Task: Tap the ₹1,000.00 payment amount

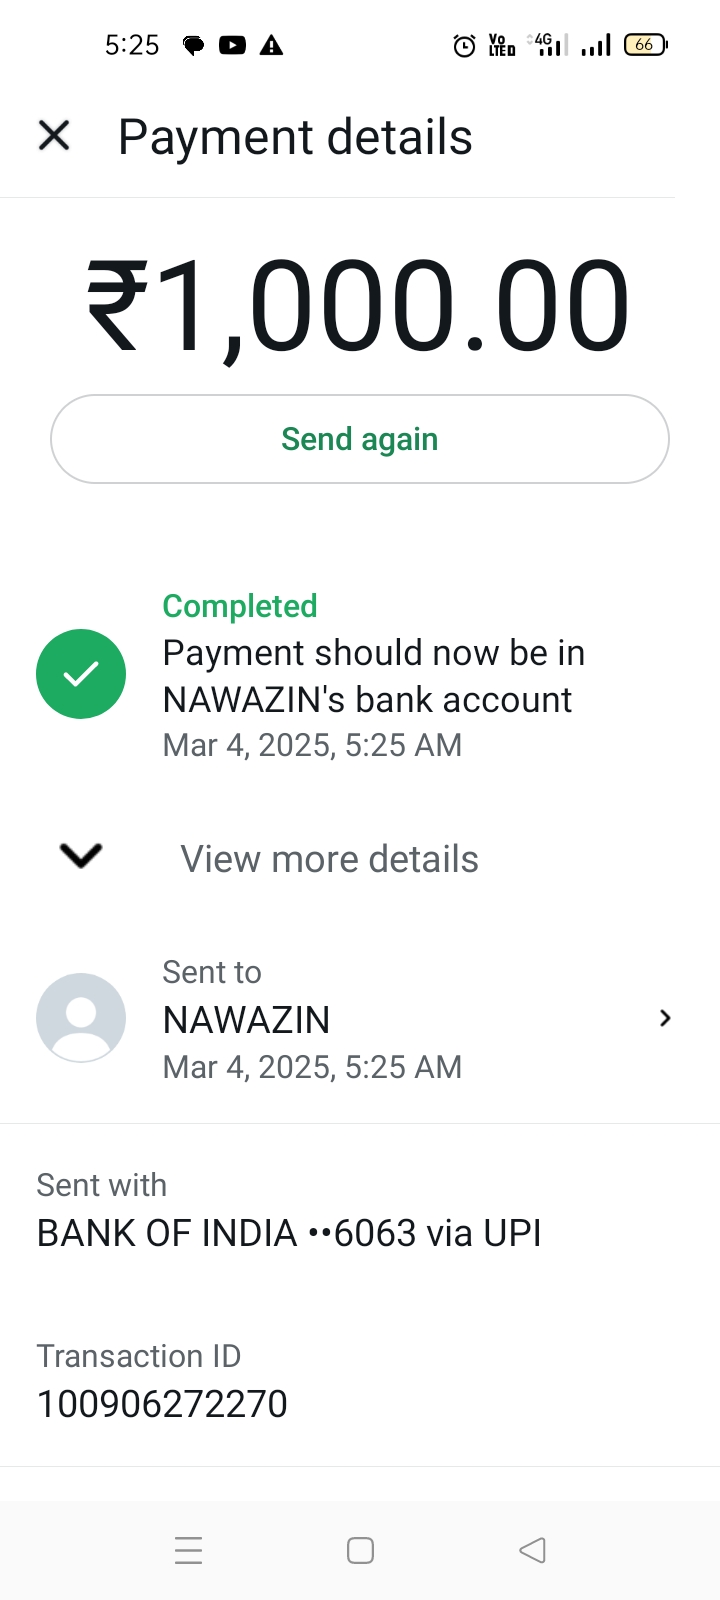Action: pos(360,306)
